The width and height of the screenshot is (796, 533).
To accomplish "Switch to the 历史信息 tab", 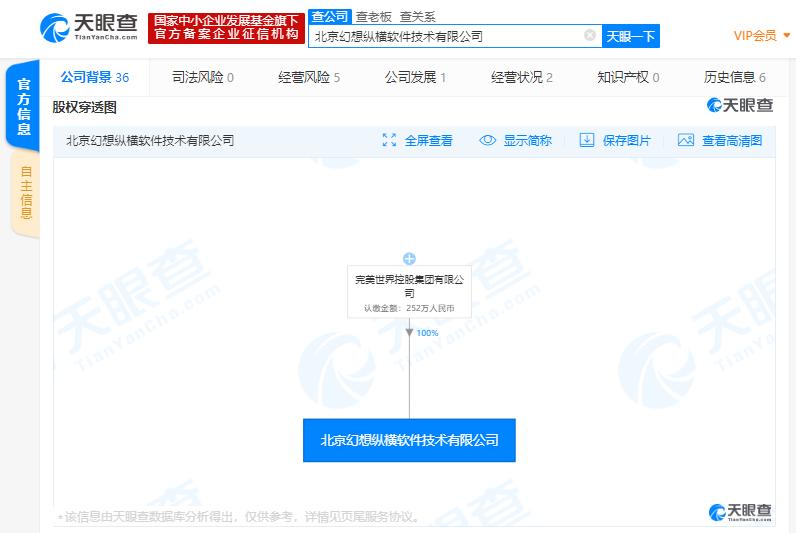I will pos(734,77).
